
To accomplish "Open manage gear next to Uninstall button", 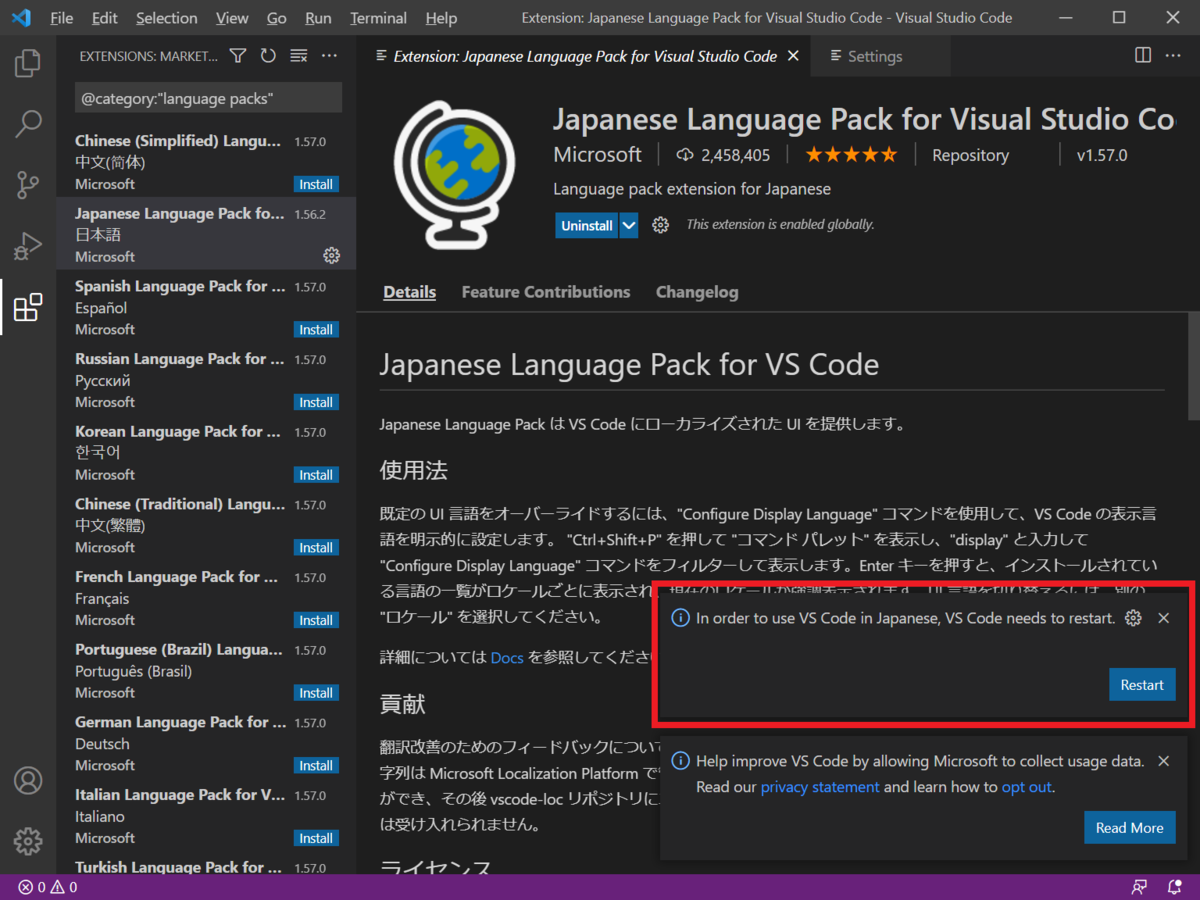I will pyautogui.click(x=660, y=225).
